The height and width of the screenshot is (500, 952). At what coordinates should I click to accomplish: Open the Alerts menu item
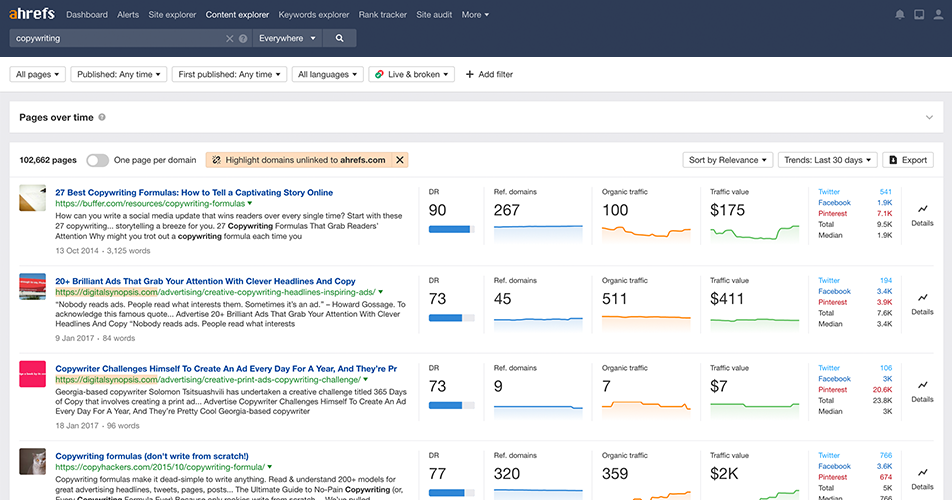pyautogui.click(x=128, y=15)
